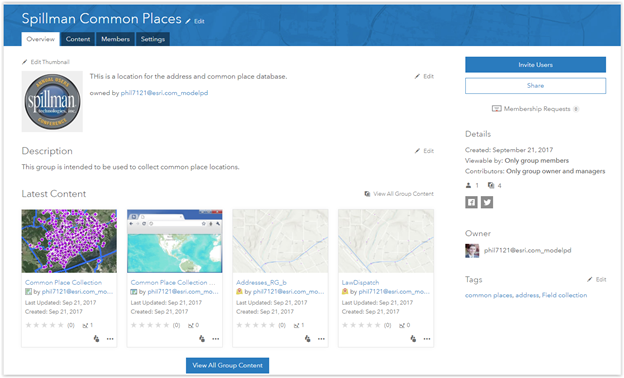
Task: Open the LawDispatch title link
Action: coord(360,282)
